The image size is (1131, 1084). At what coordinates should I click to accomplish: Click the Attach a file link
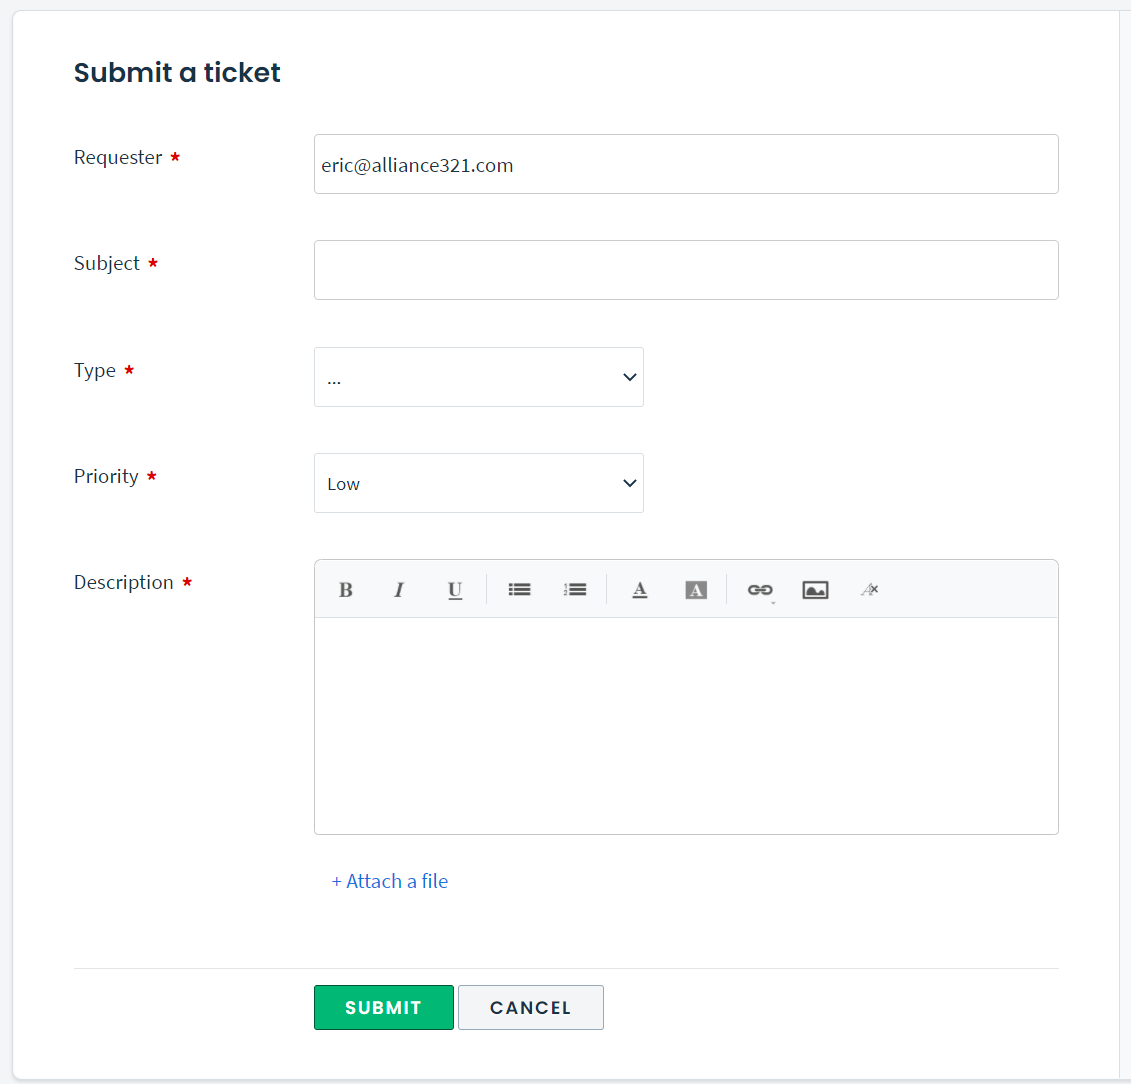(389, 881)
